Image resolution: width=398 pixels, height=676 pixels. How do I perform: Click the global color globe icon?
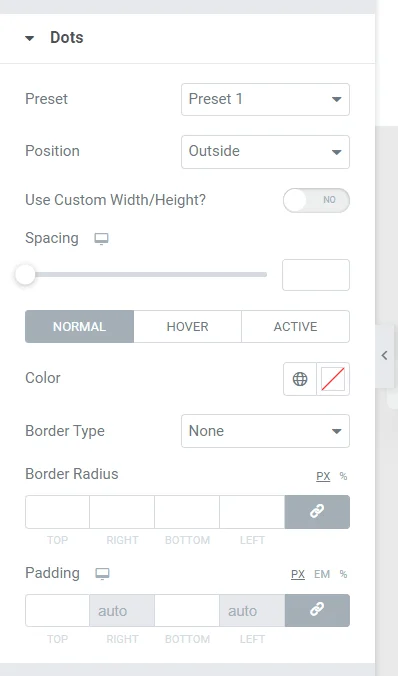(300, 379)
